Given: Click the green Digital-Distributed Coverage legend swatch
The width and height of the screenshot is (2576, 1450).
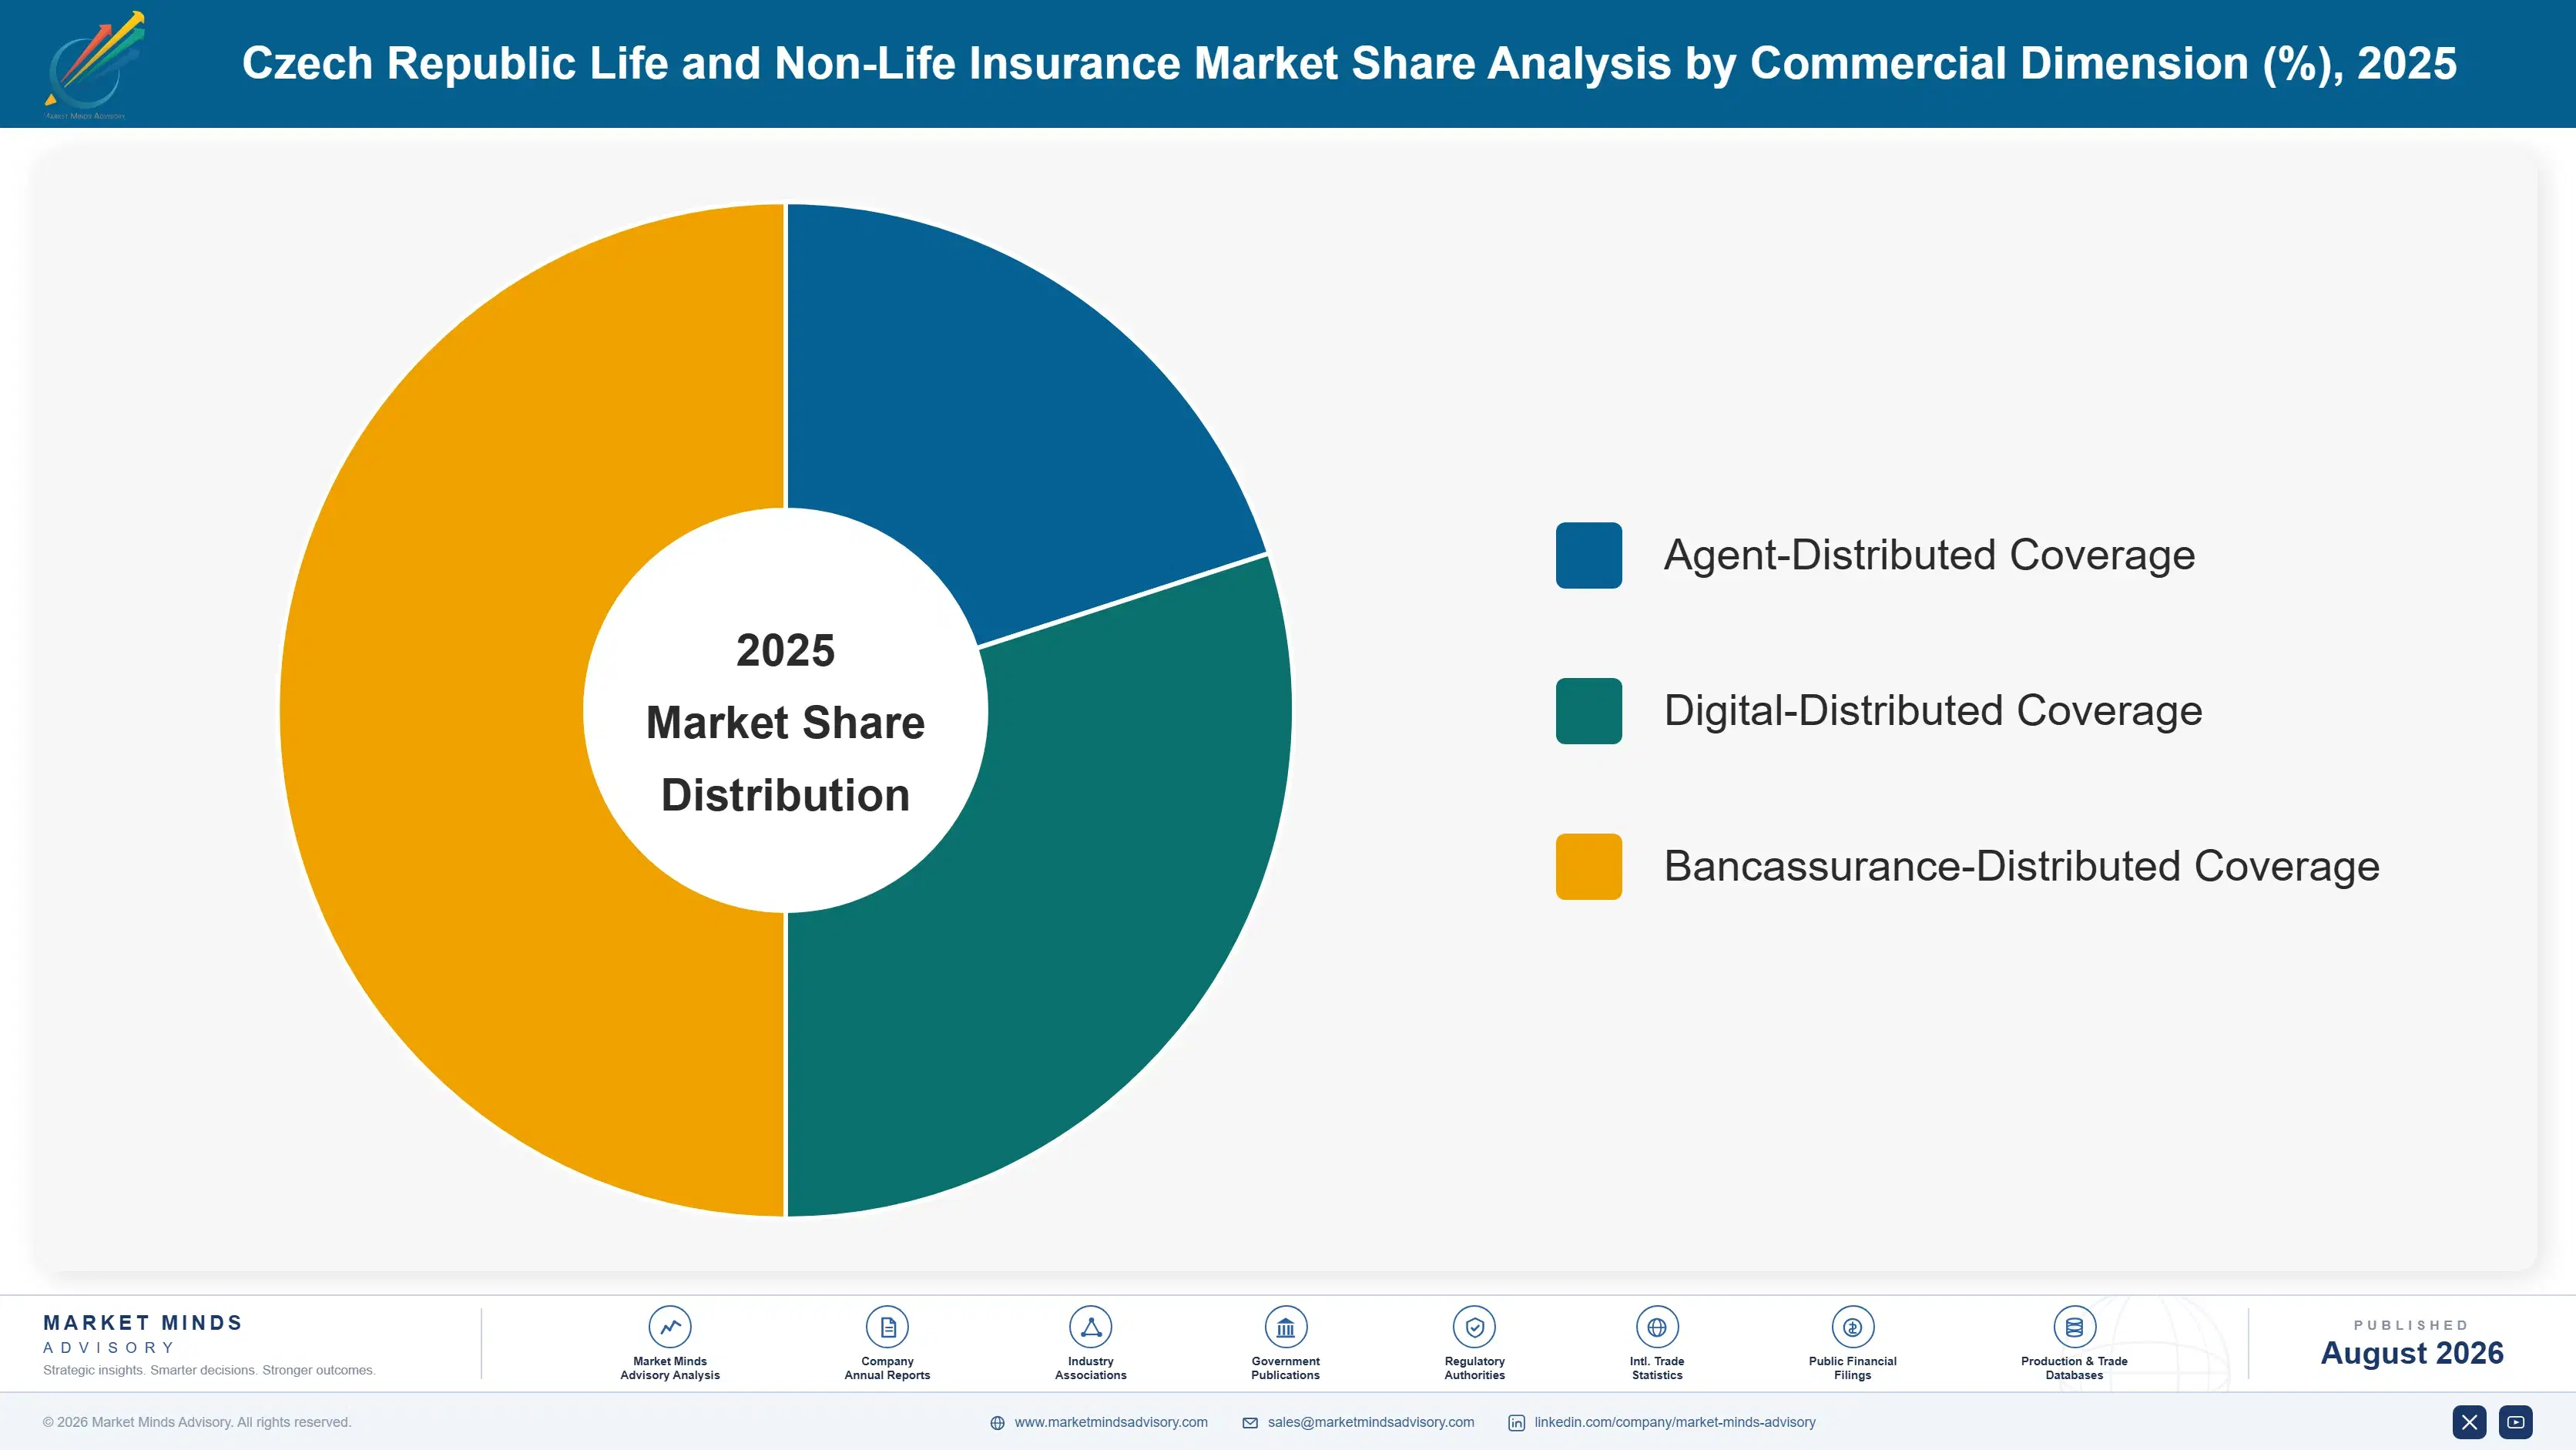Looking at the screenshot, I should tap(1589, 711).
